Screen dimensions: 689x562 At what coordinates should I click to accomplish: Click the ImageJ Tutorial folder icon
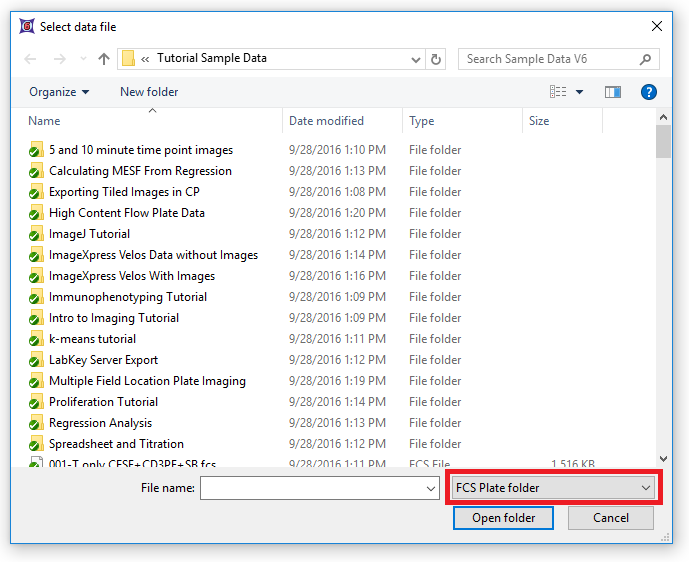point(35,234)
